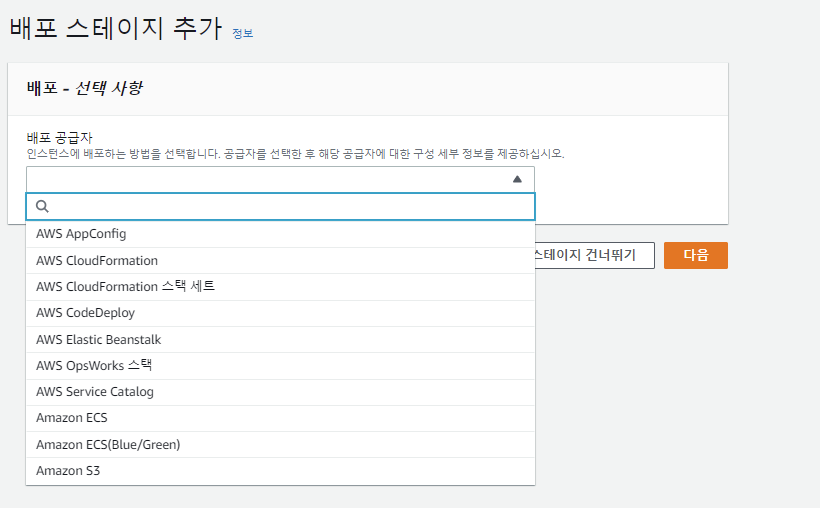
Task: Select AWS CloudFormation option
Action: (280, 261)
